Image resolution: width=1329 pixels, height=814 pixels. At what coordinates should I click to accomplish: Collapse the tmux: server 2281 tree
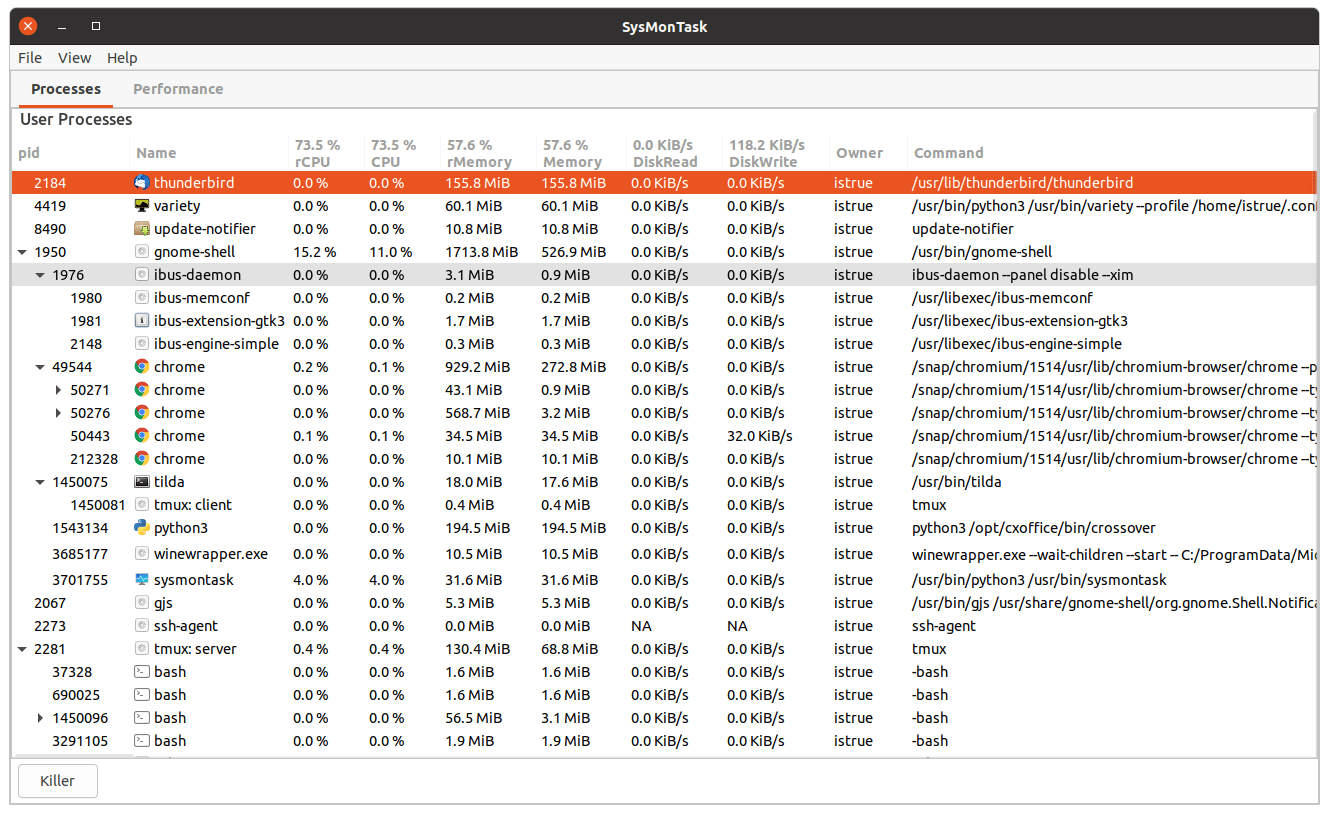[x=22, y=649]
